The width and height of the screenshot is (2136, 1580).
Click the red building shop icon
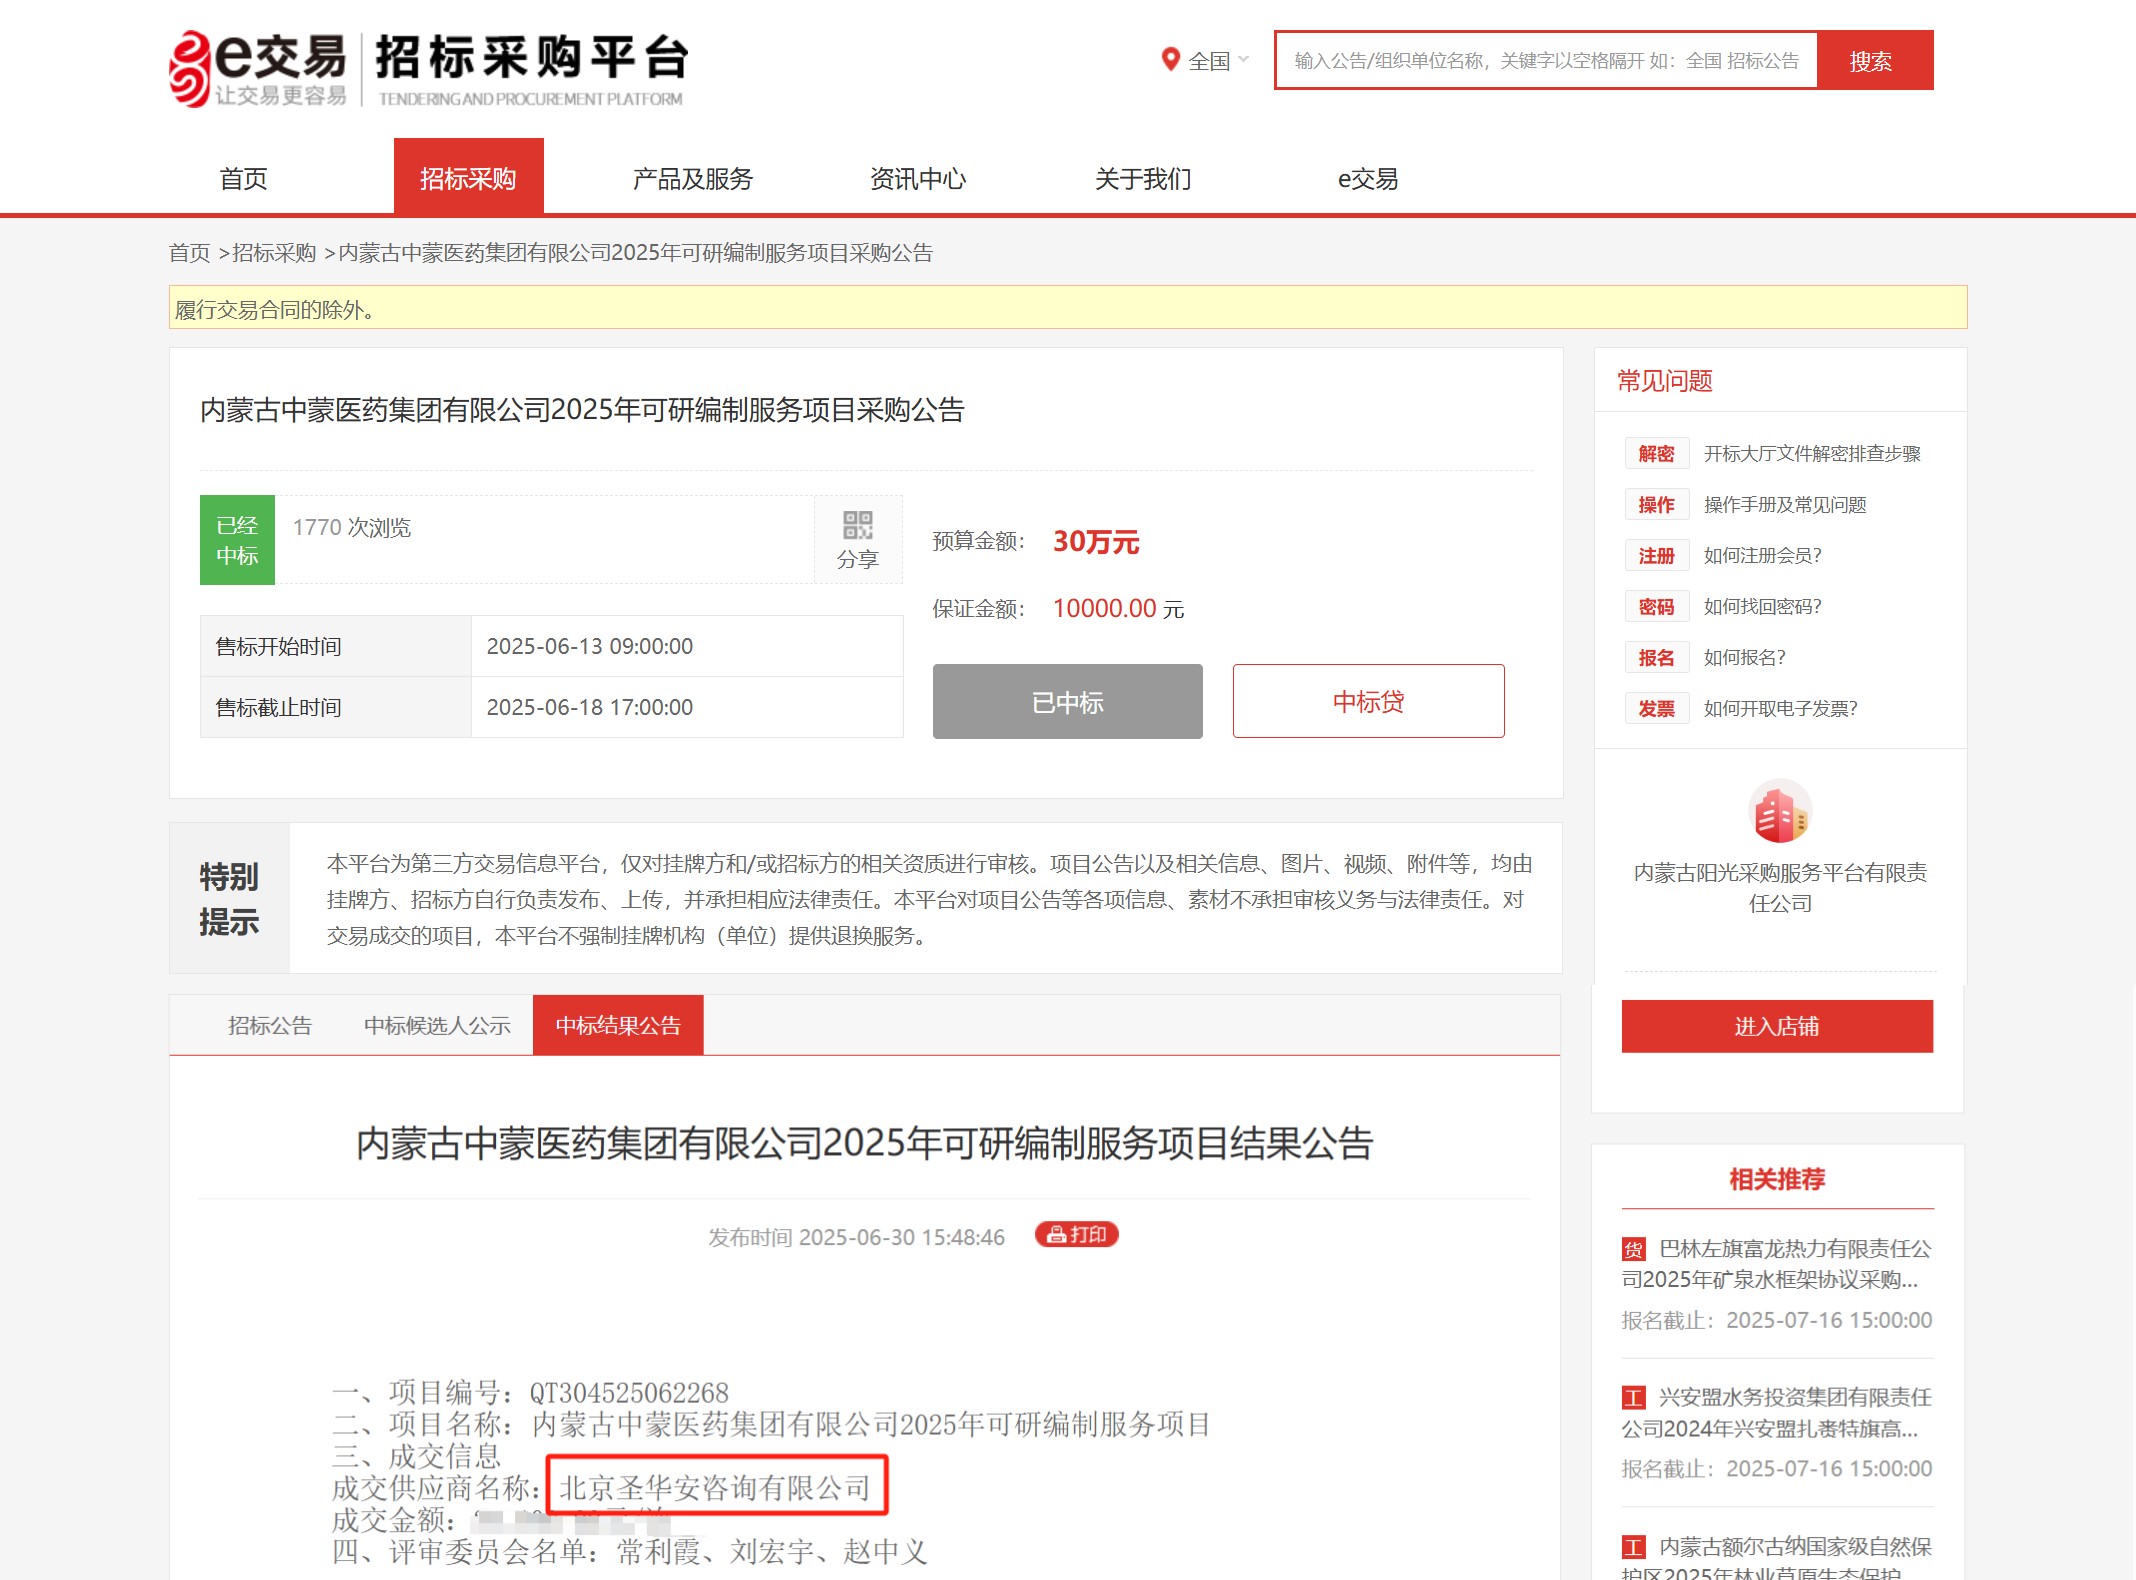point(1780,812)
